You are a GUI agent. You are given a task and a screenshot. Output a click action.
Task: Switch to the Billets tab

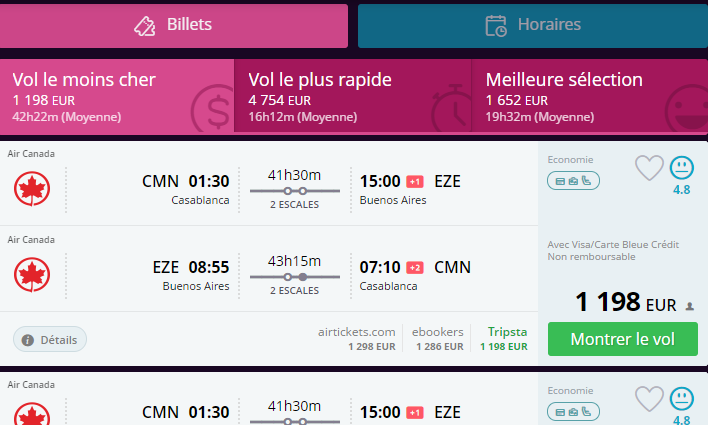(x=173, y=26)
